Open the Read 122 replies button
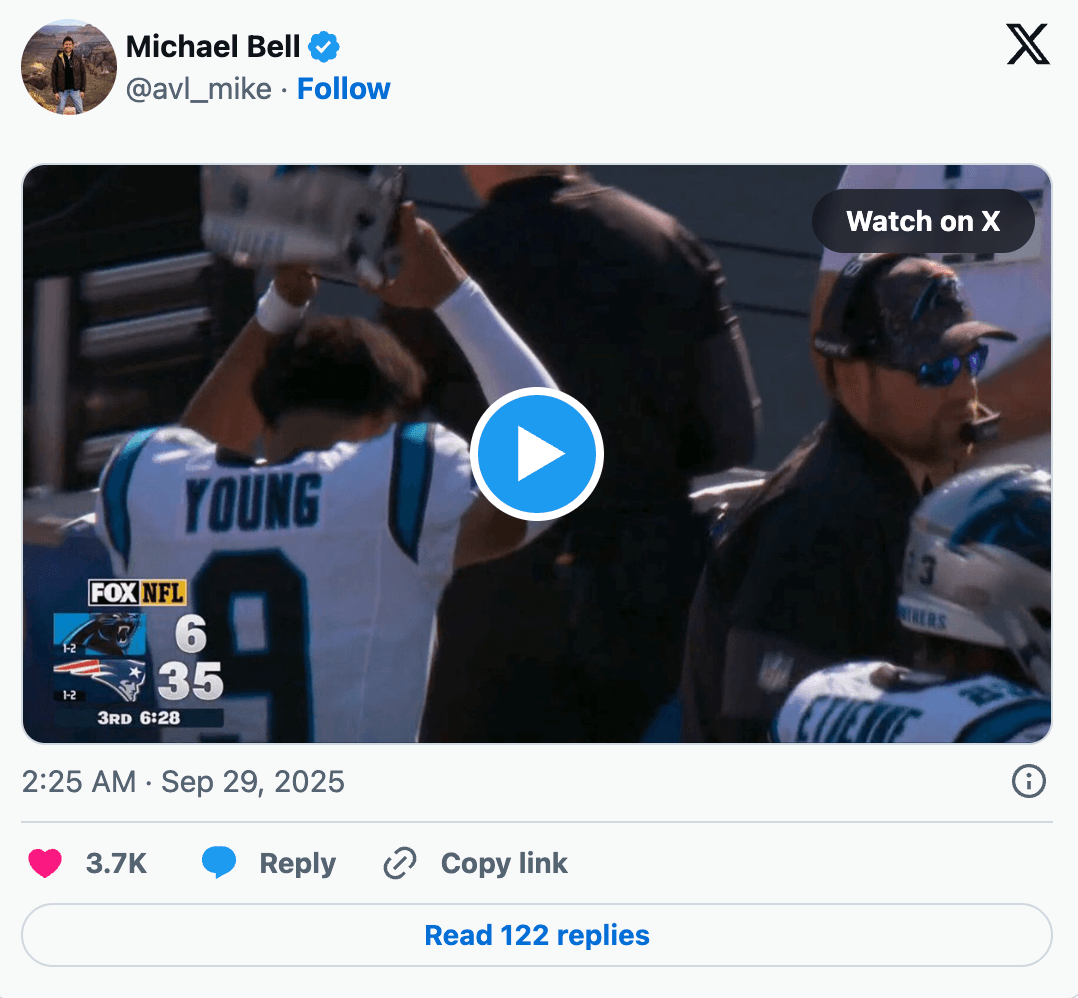The height and width of the screenshot is (998, 1078). click(537, 935)
